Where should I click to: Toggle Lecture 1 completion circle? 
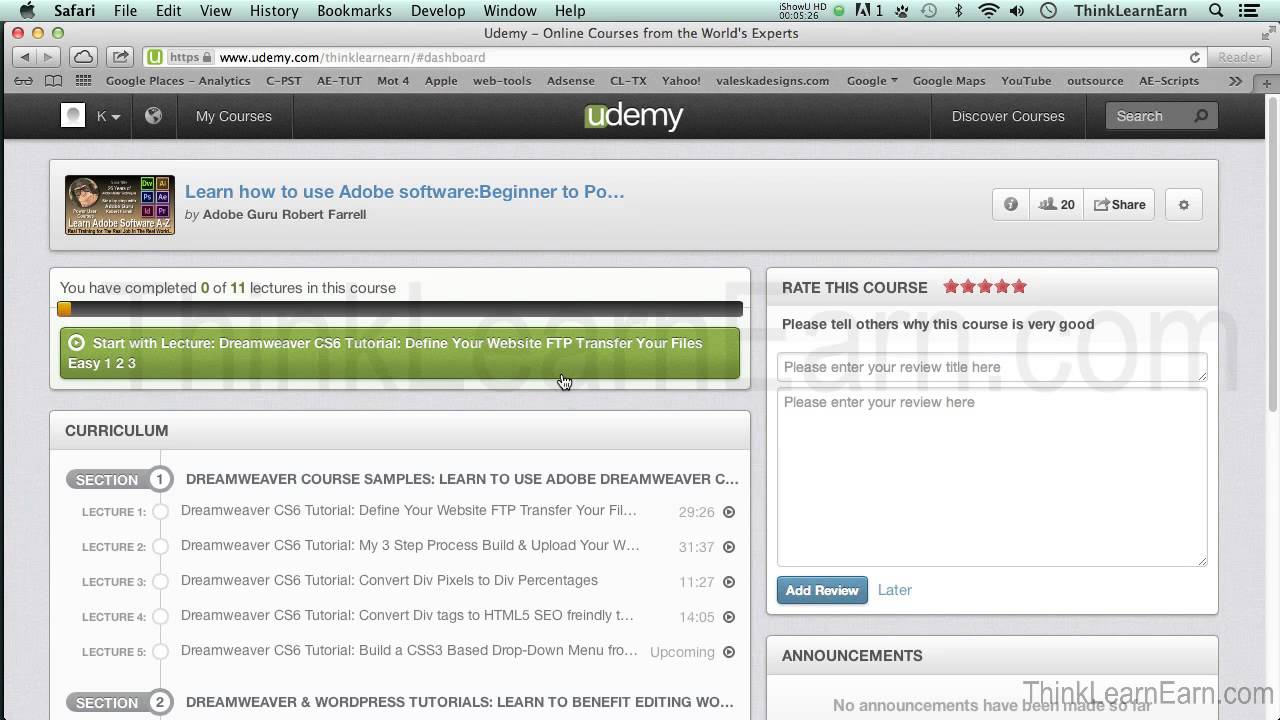pos(160,511)
